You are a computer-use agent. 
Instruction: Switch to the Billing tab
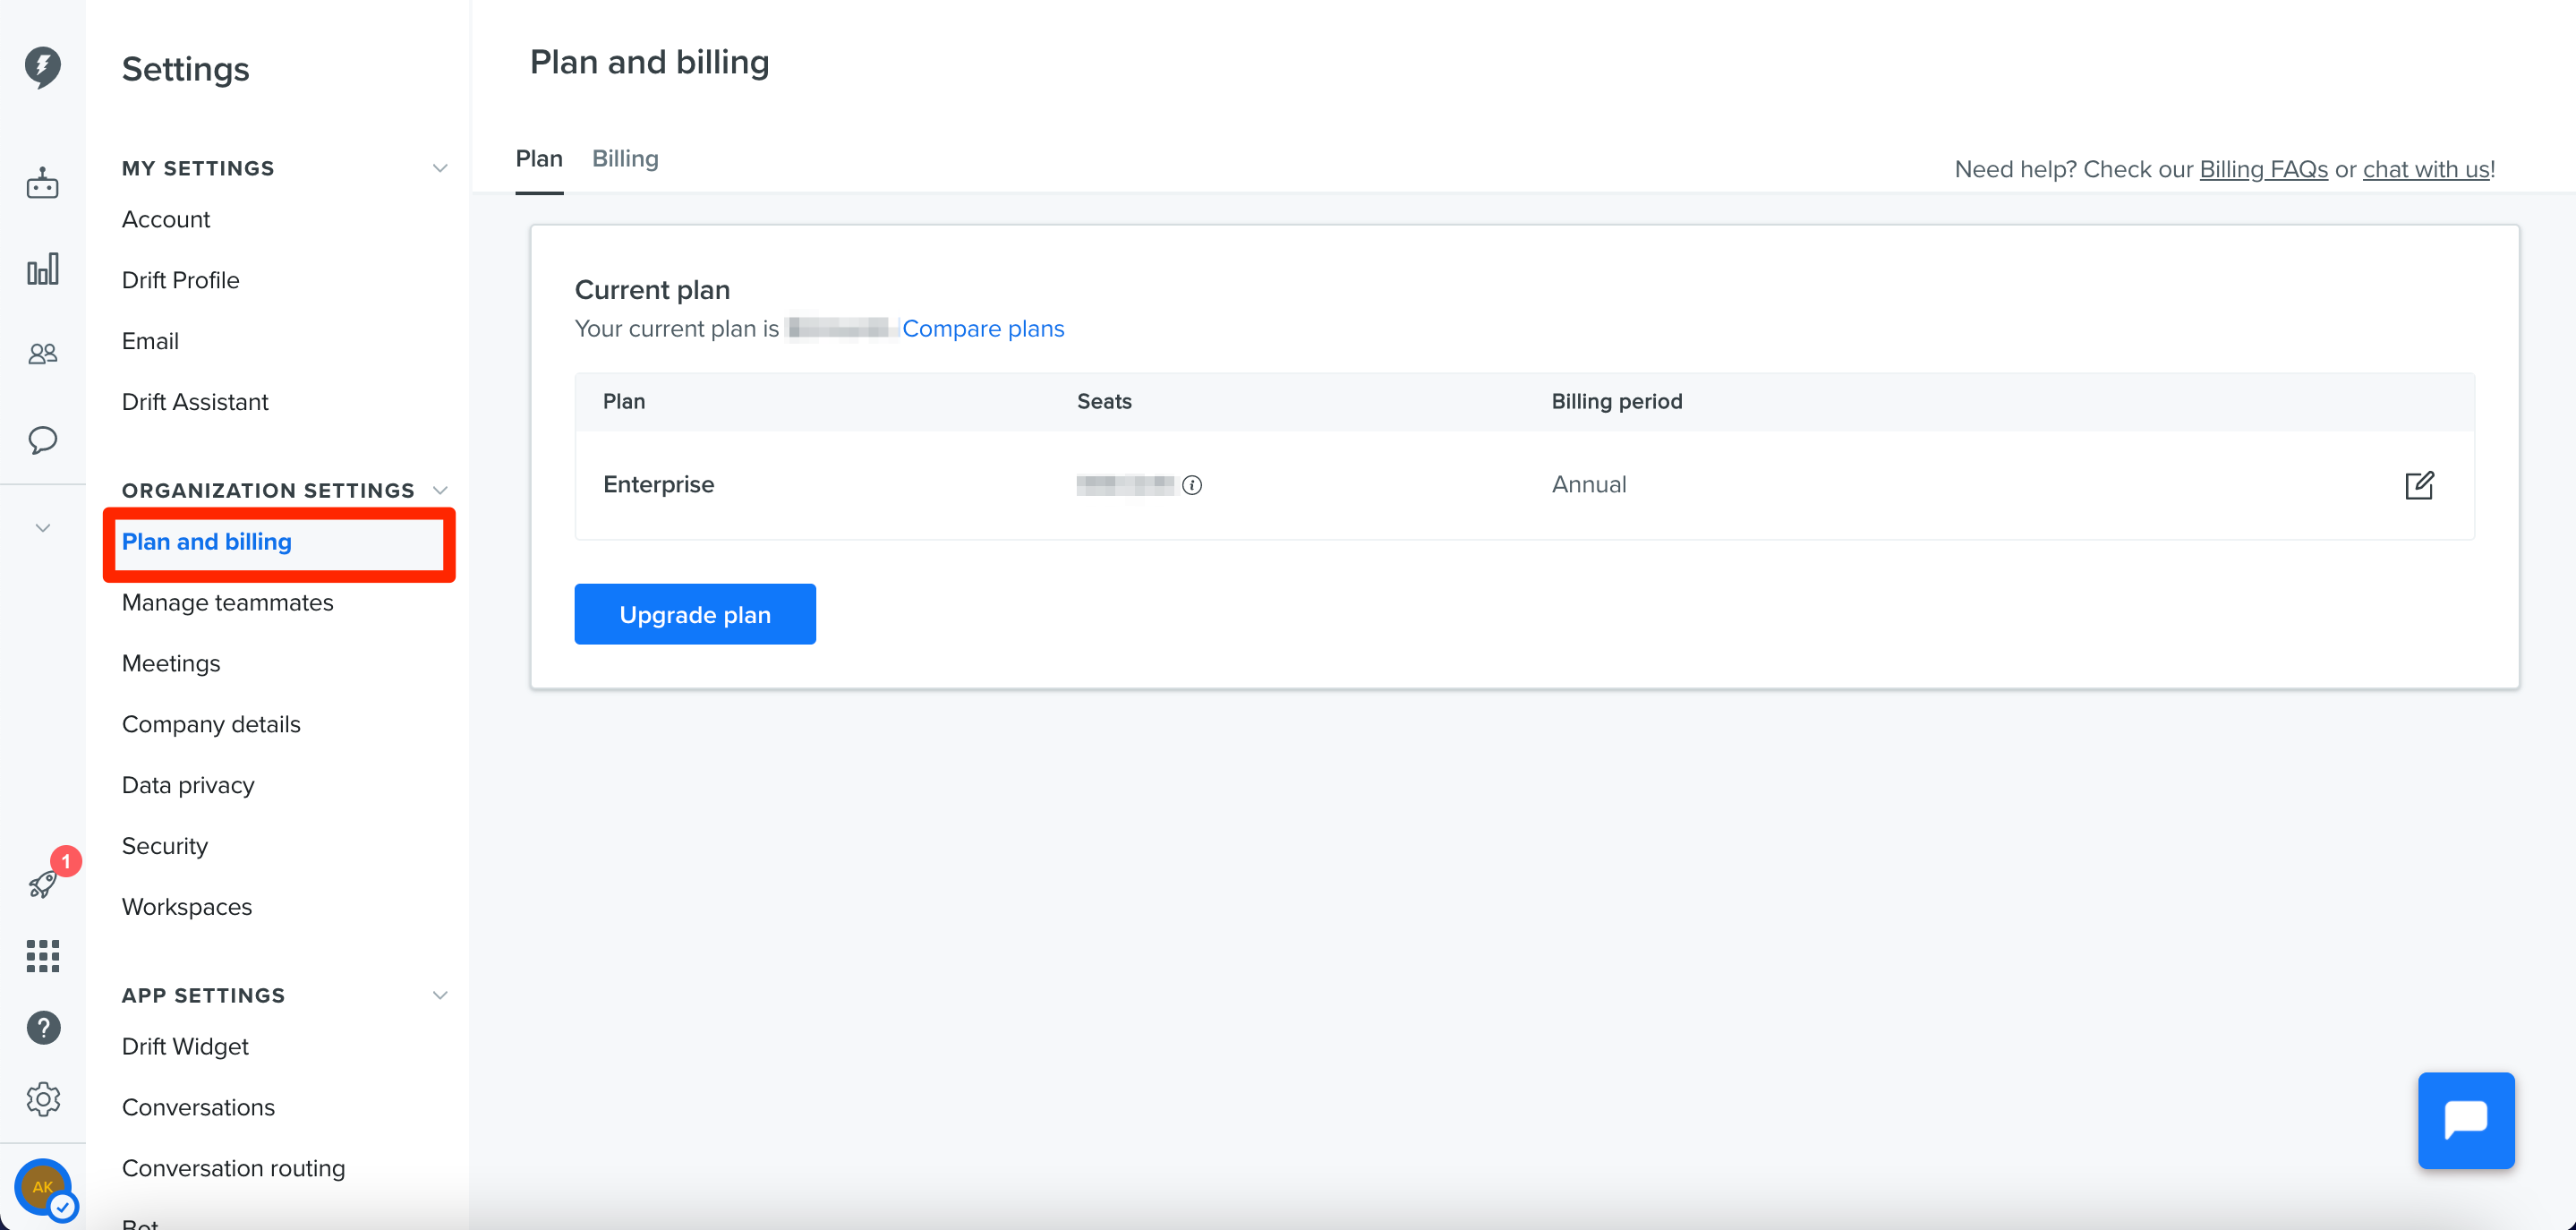(625, 158)
